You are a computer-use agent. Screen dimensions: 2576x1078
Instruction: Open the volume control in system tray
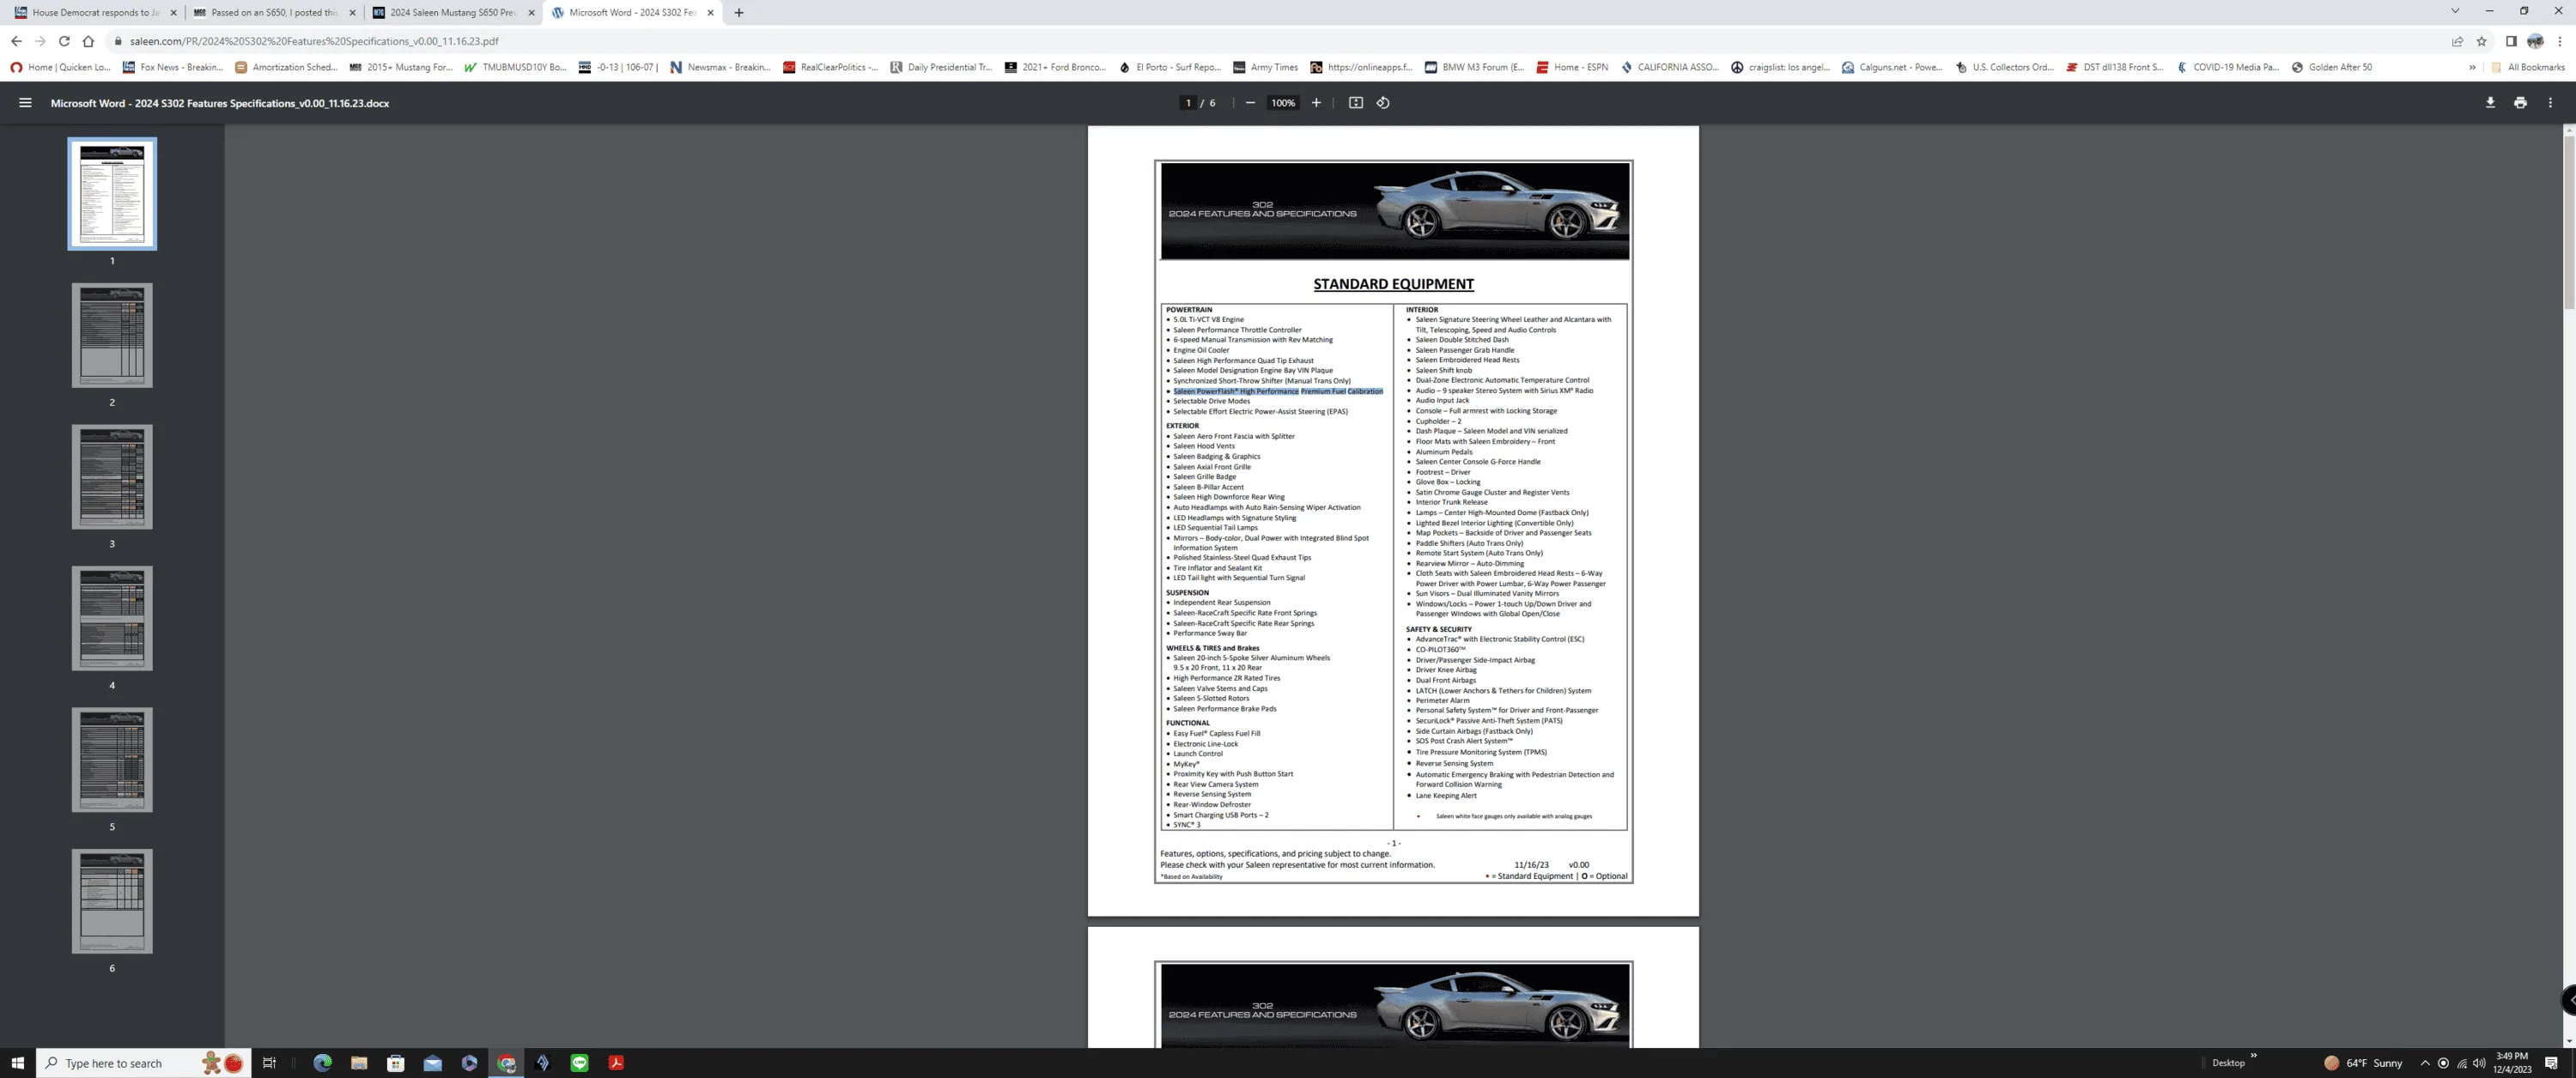(2479, 1063)
